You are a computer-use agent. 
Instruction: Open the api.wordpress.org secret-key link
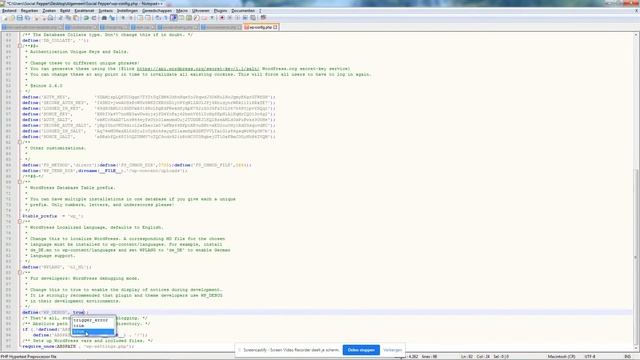pos(198,69)
